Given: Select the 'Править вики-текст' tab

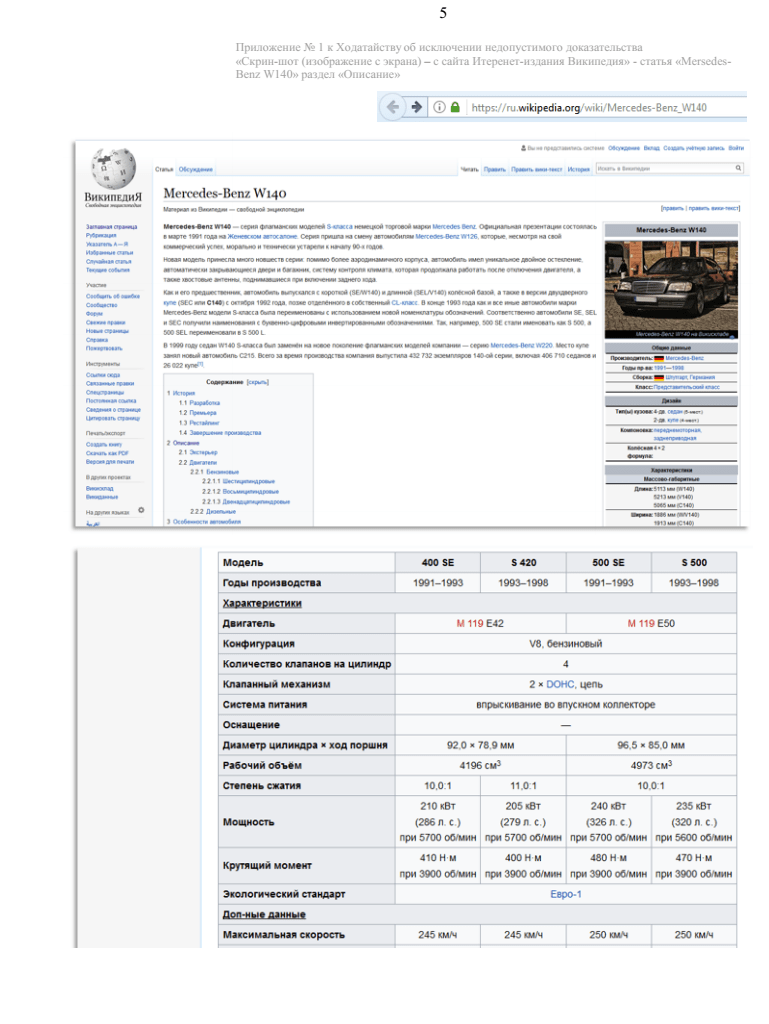Looking at the screenshot, I should tap(537, 169).
